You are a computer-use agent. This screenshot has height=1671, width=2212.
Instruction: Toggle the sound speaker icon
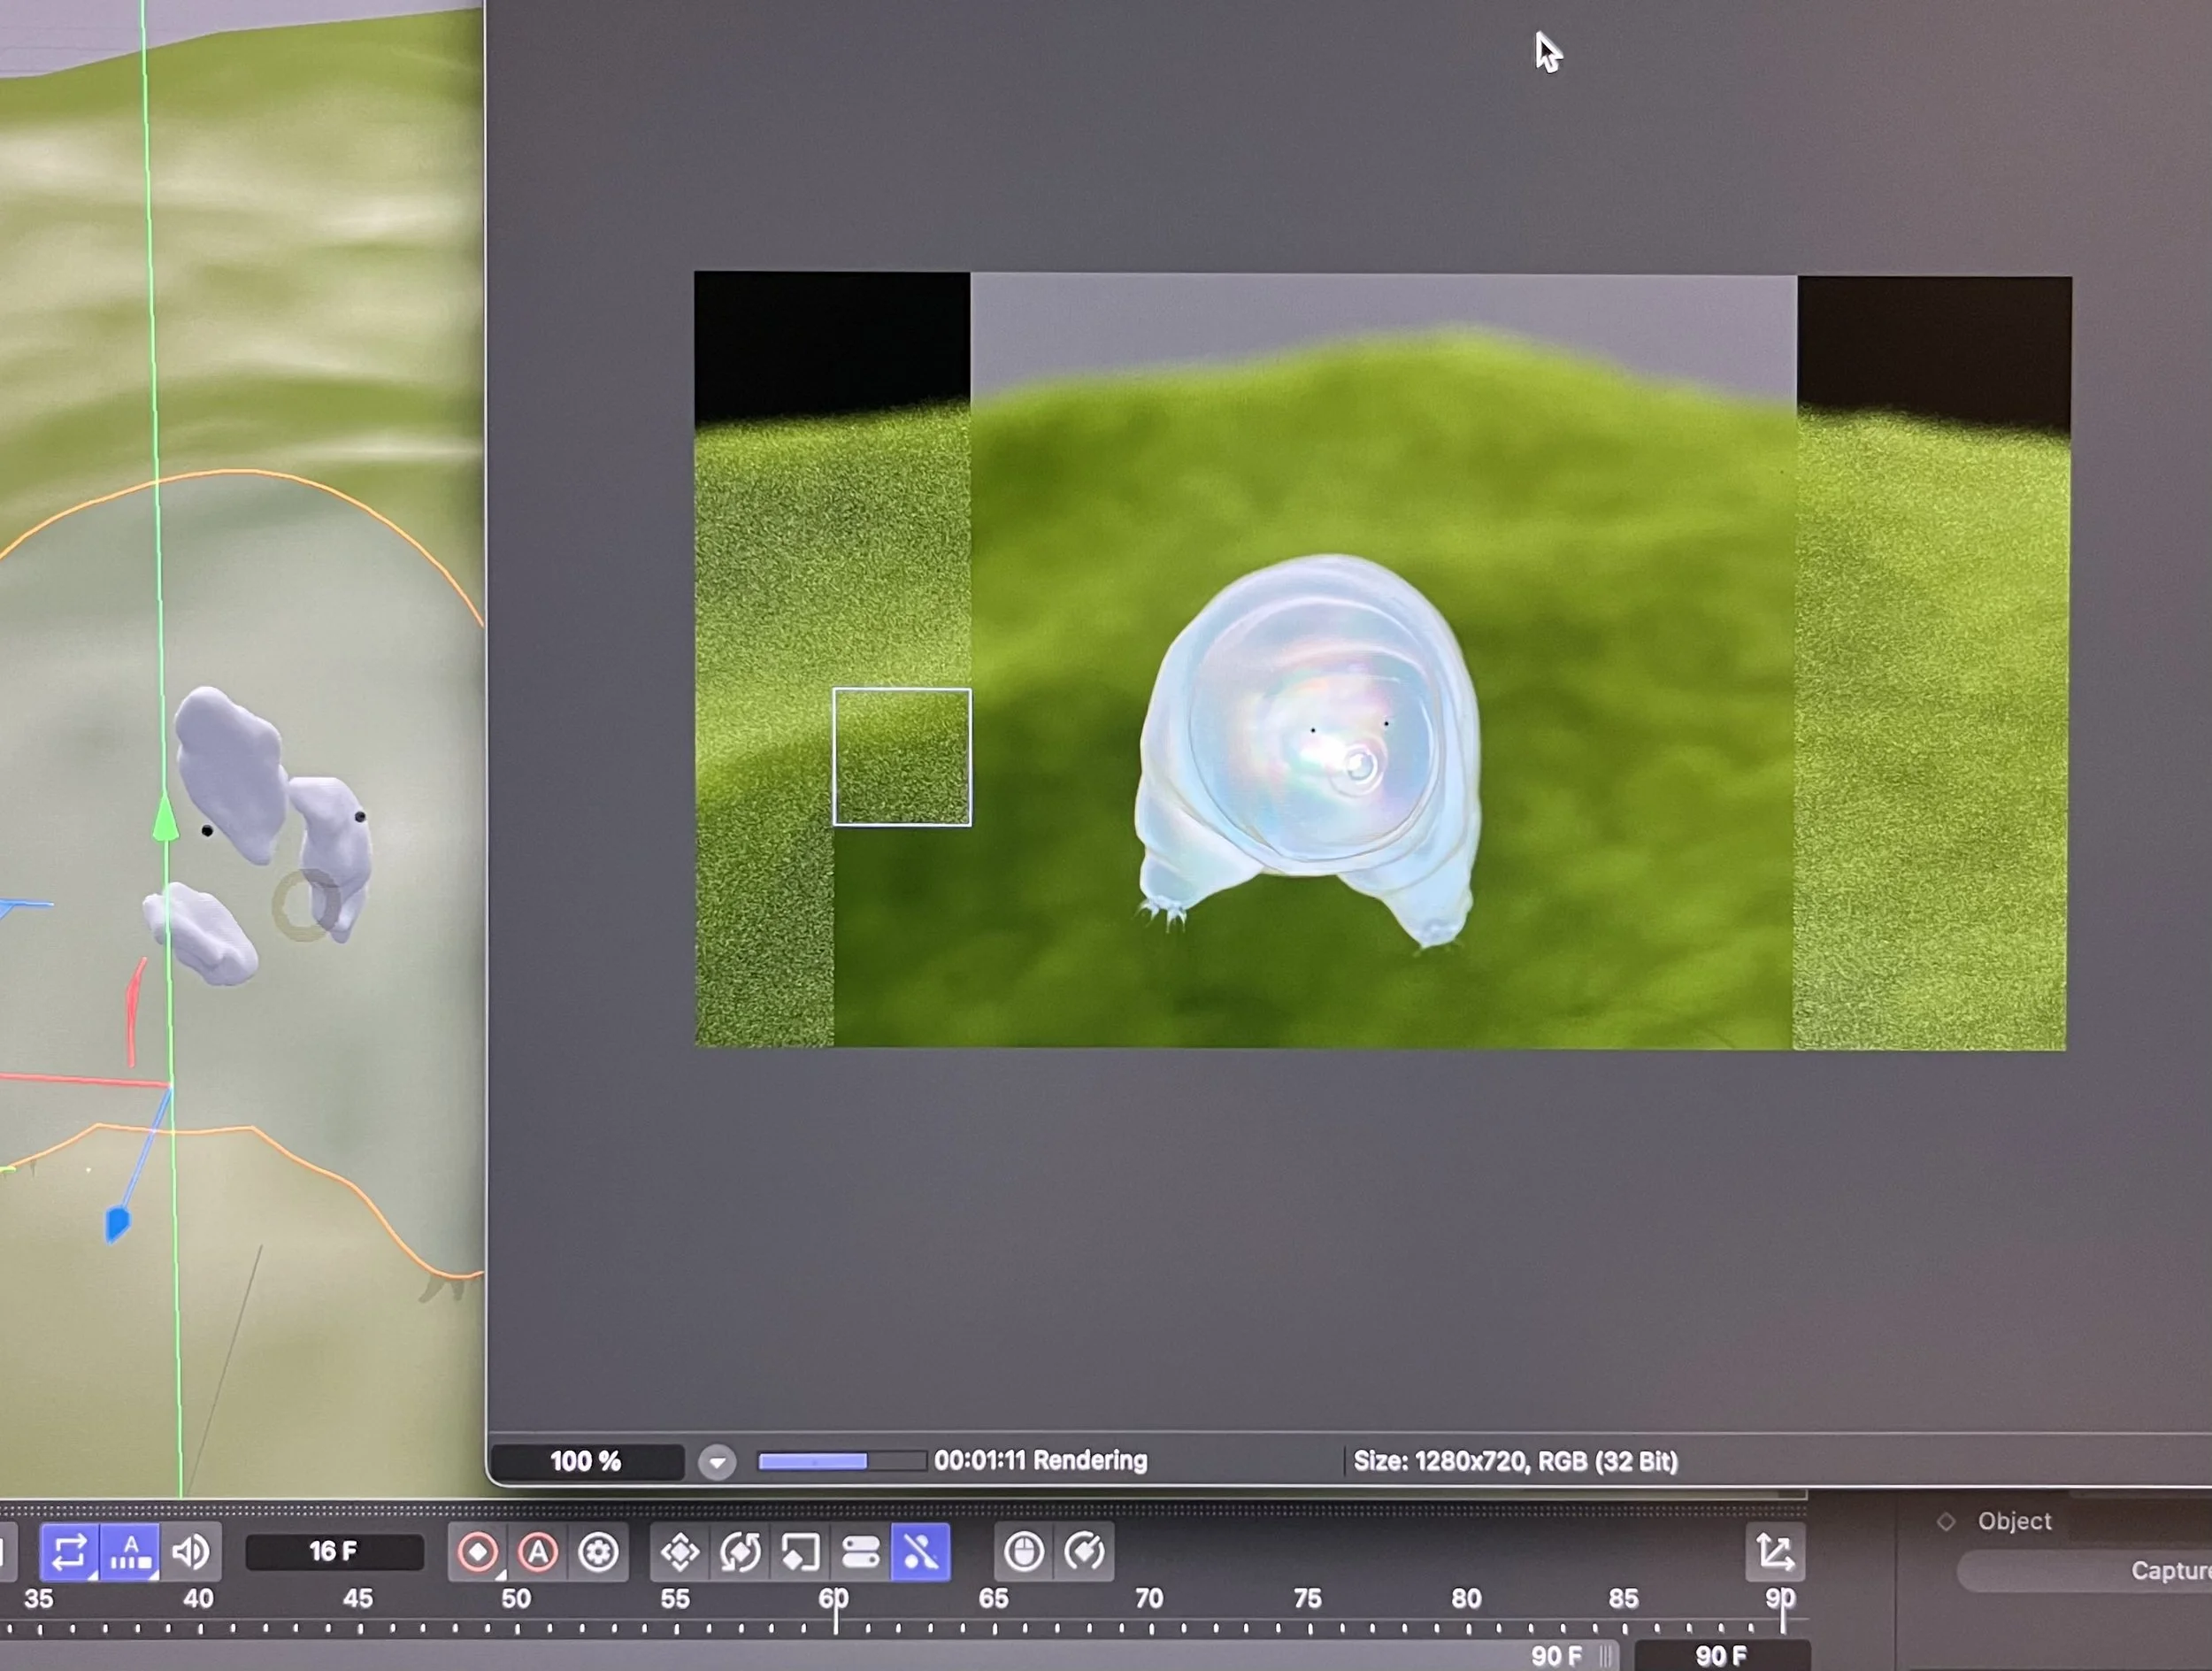point(191,1552)
